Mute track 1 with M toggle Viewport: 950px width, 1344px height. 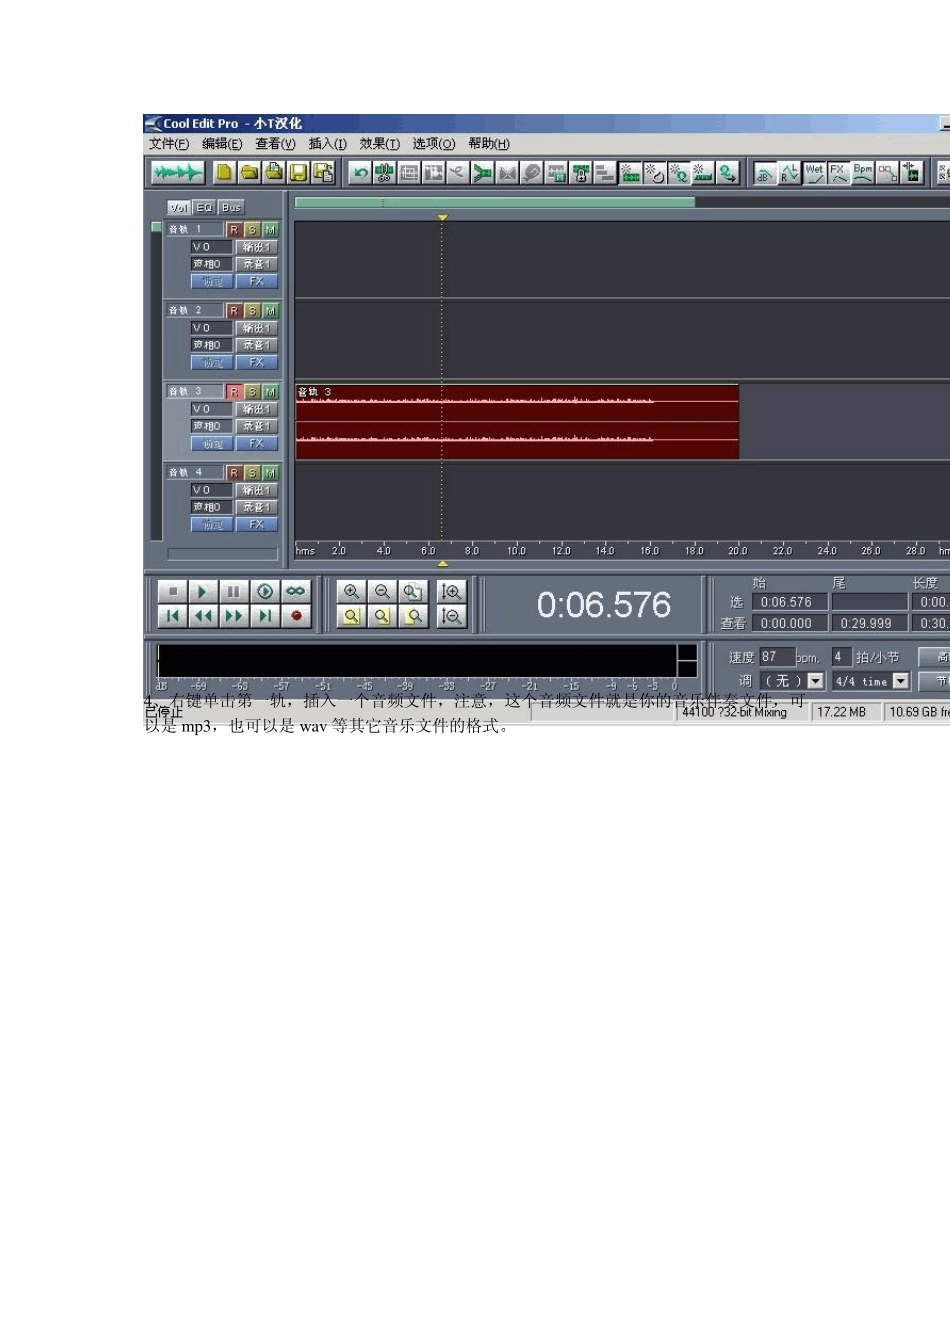coord(270,230)
